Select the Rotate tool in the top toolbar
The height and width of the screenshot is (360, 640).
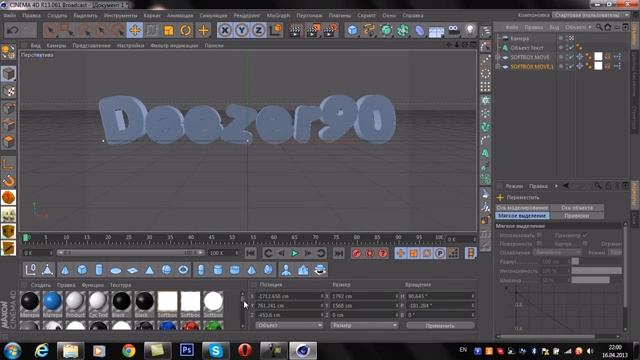point(185,30)
